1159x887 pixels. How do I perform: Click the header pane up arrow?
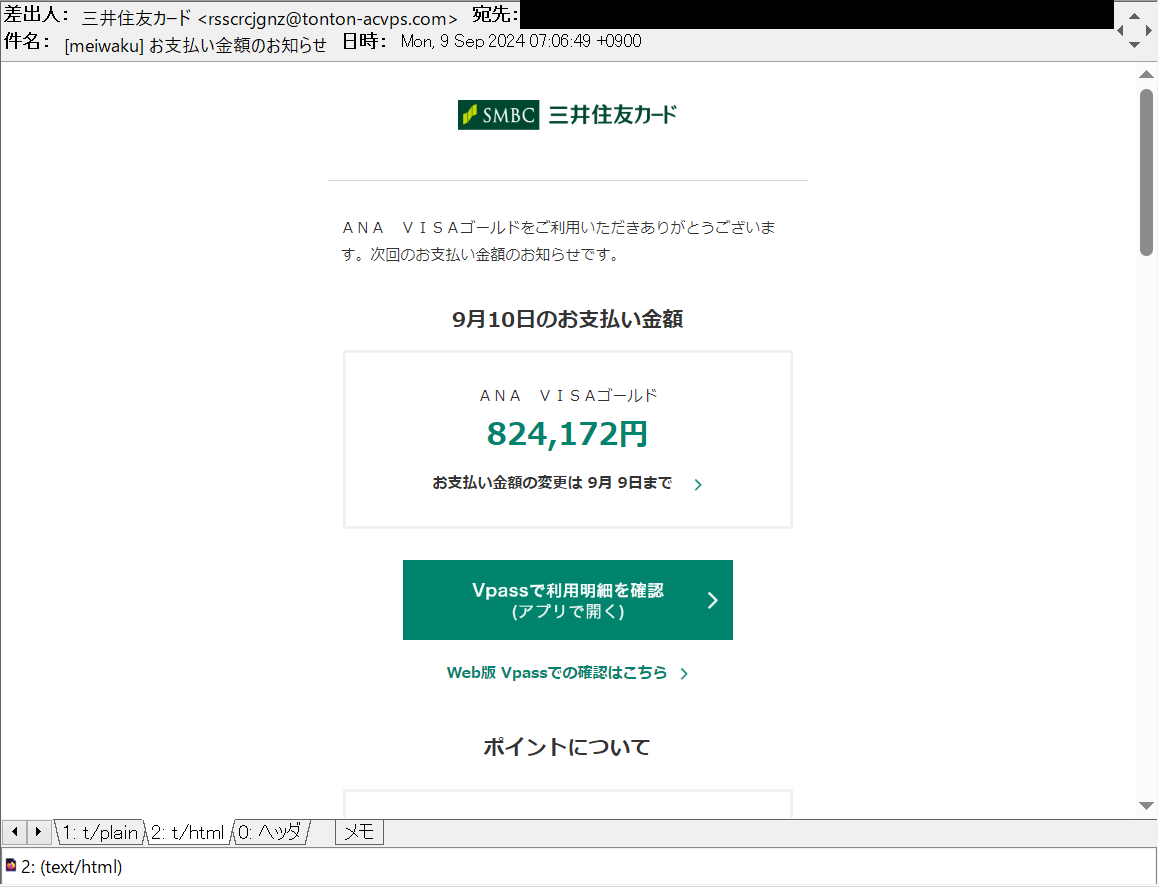coord(1135,16)
